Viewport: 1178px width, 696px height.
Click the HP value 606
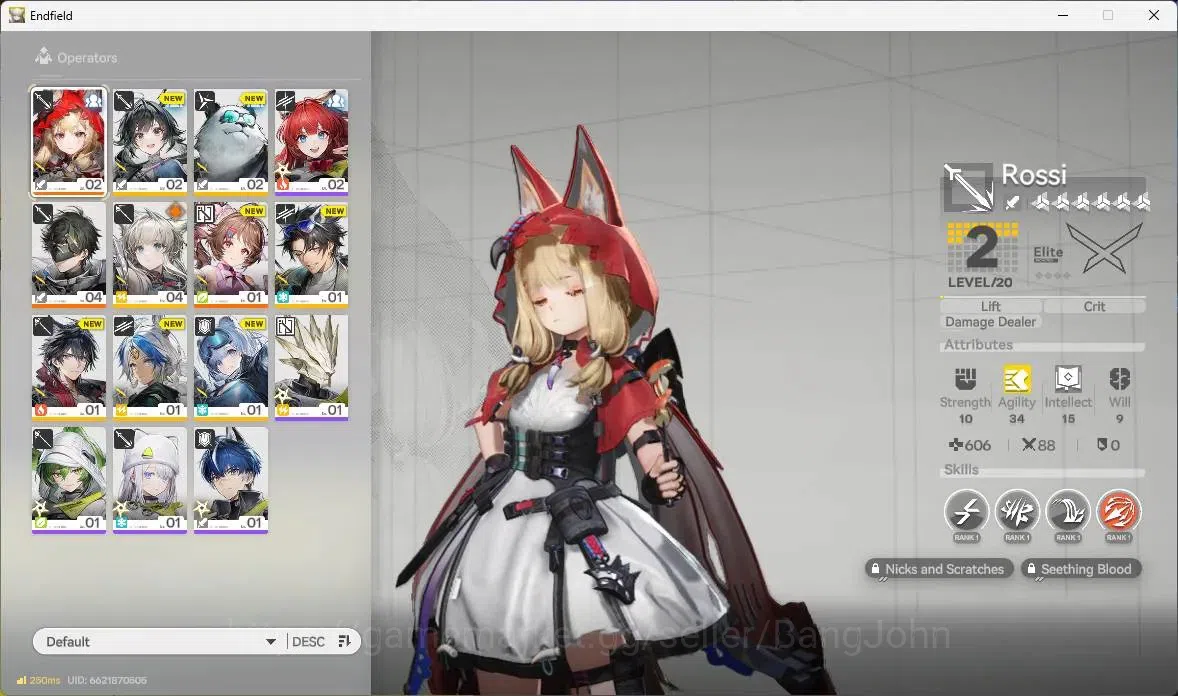point(970,445)
